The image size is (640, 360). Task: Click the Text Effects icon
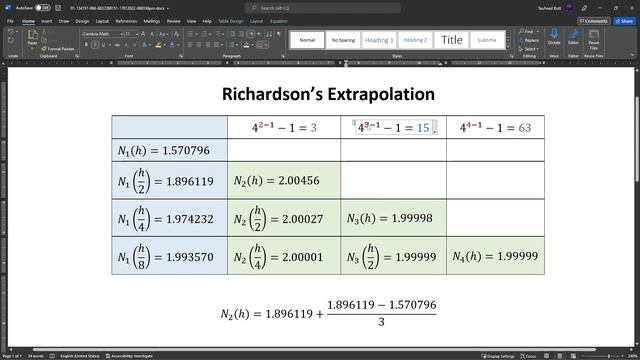144,45
